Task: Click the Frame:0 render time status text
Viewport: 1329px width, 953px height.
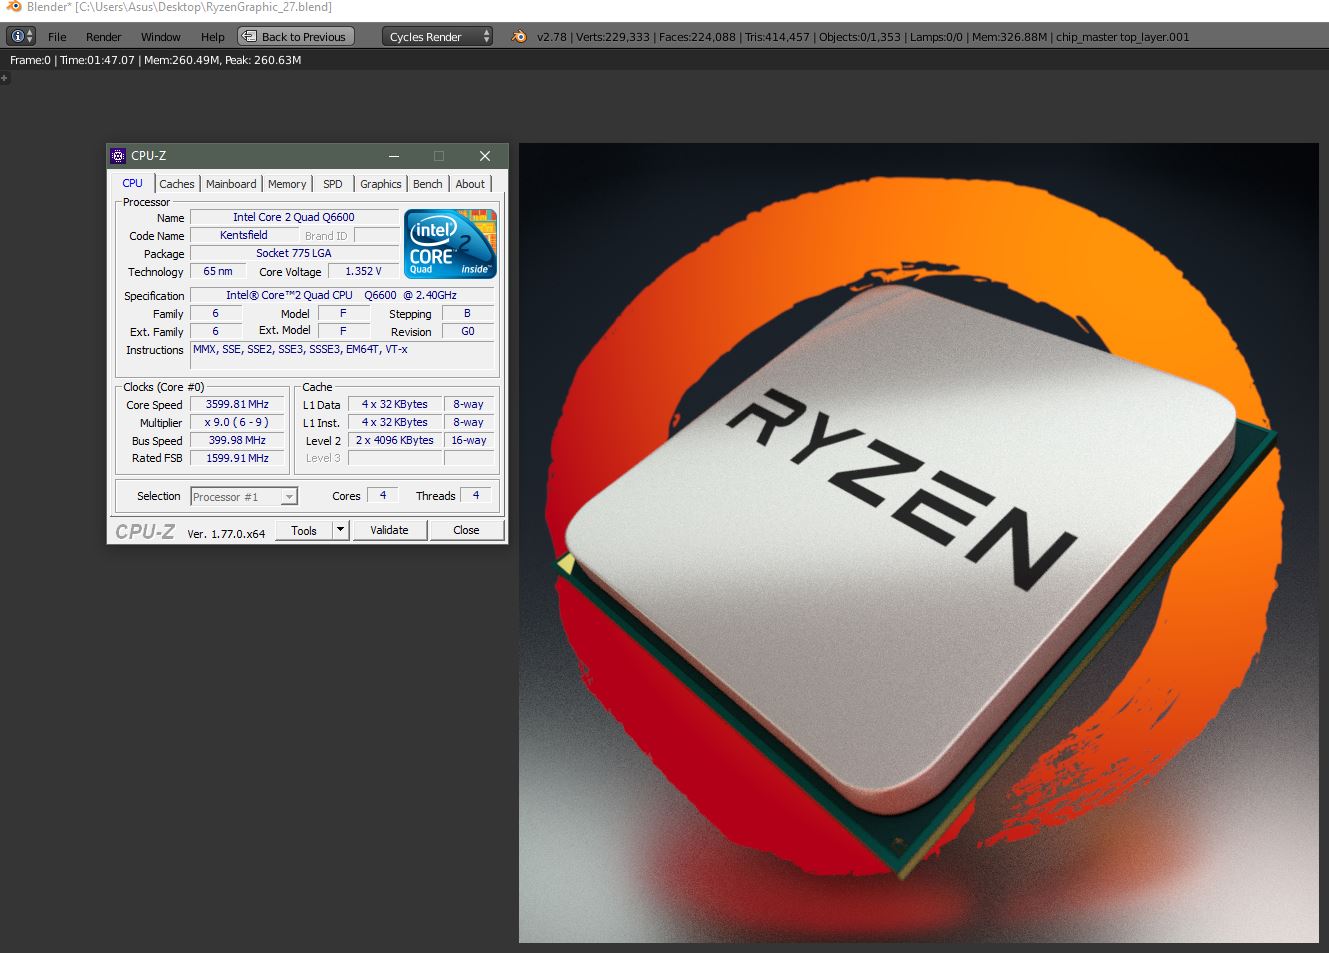Action: click(x=155, y=60)
